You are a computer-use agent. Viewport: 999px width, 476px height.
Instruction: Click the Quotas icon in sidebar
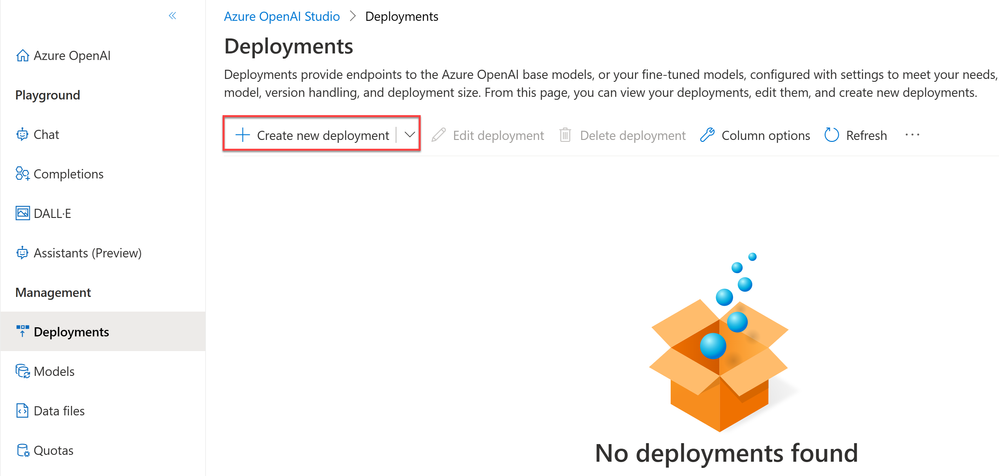22,451
